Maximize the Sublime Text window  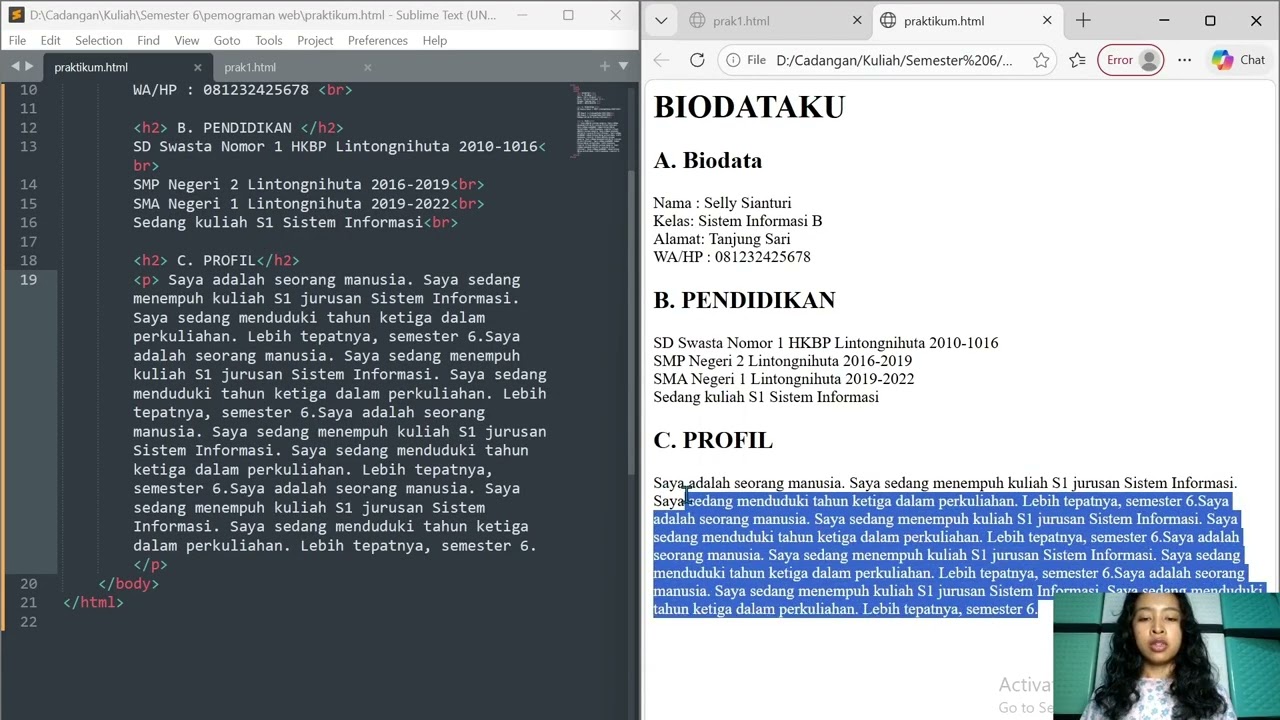tap(568, 15)
